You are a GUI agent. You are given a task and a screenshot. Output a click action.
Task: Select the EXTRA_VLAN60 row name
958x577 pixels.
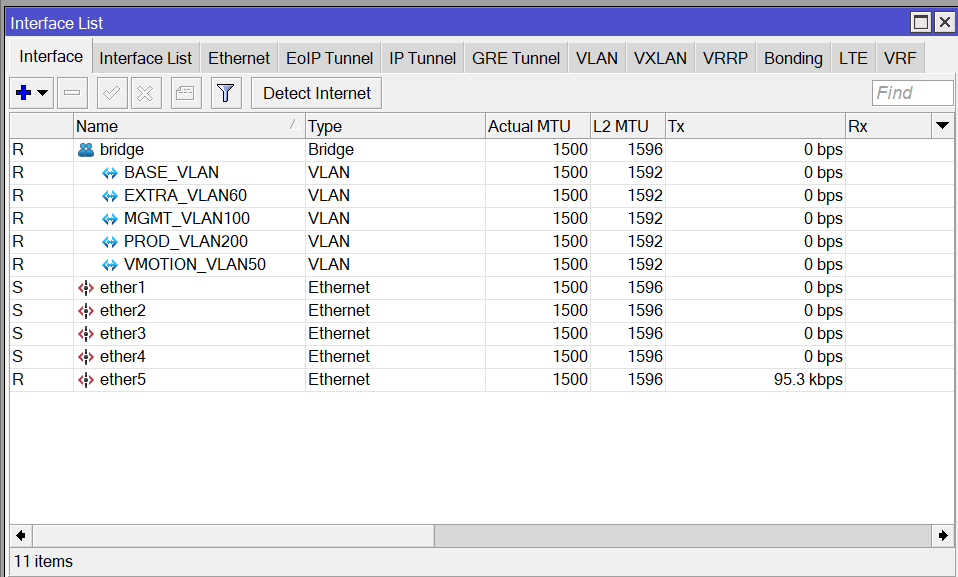[185, 196]
